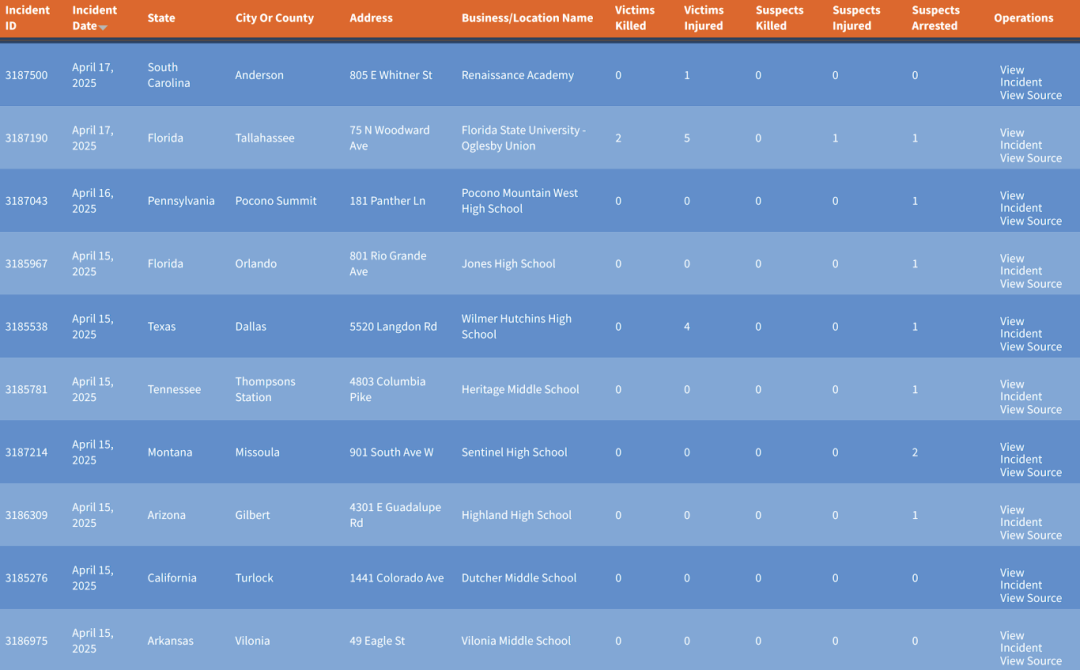
Task: View Source for Dutcher Middle School
Action: pos(1030,598)
